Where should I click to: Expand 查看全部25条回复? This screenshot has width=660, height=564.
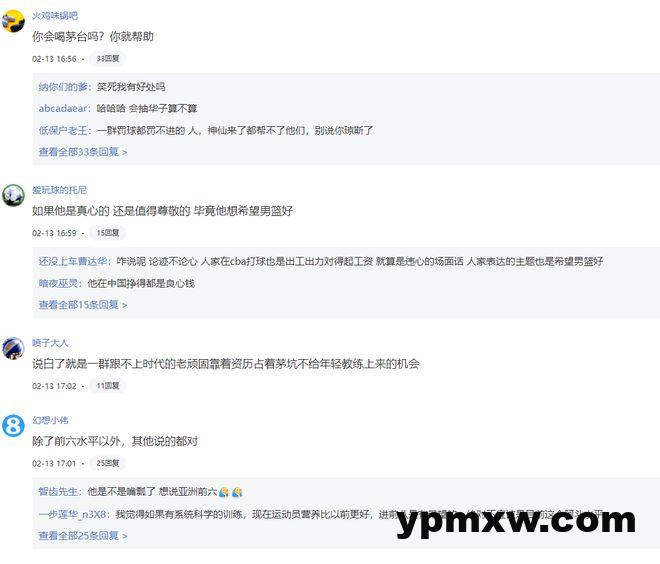tap(83, 536)
